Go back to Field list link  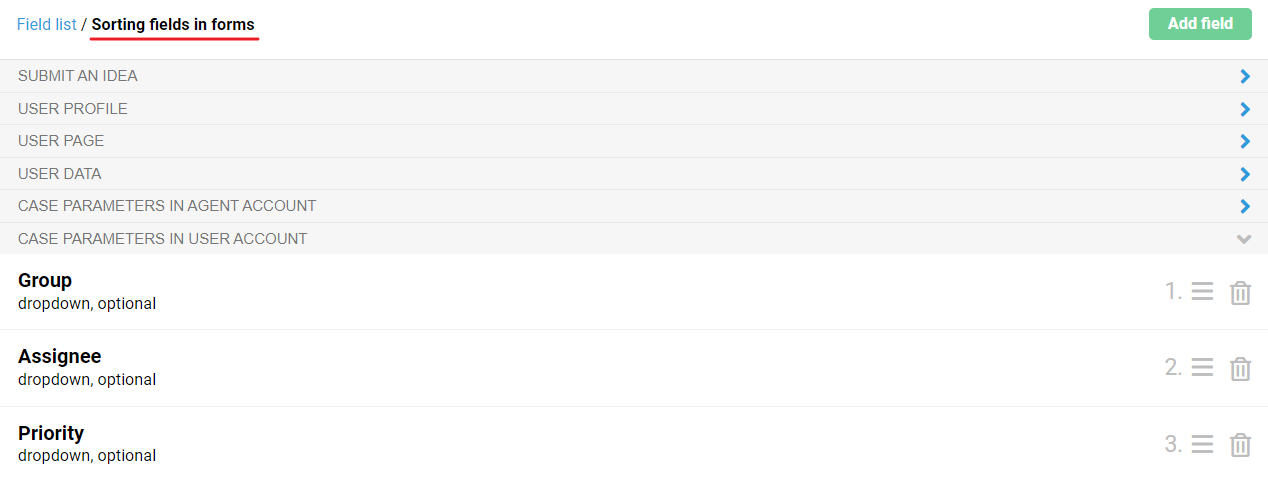tap(46, 24)
